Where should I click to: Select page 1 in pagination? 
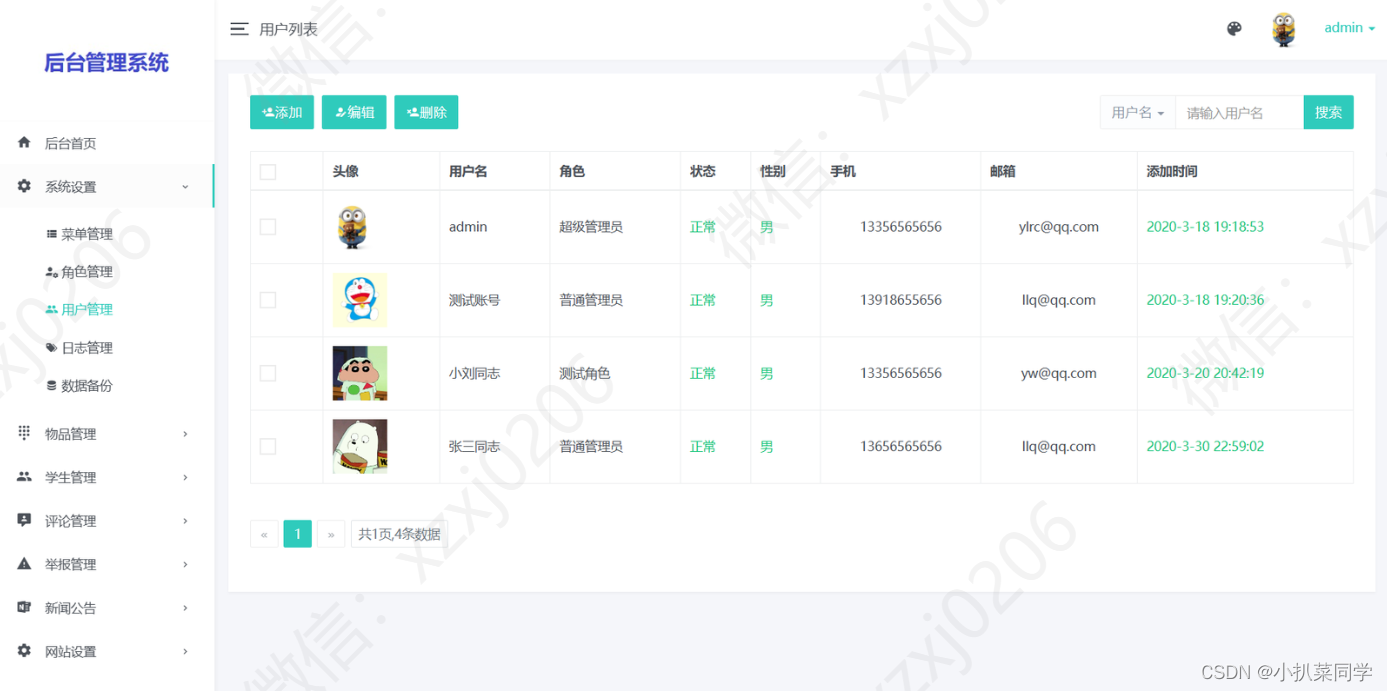click(297, 534)
